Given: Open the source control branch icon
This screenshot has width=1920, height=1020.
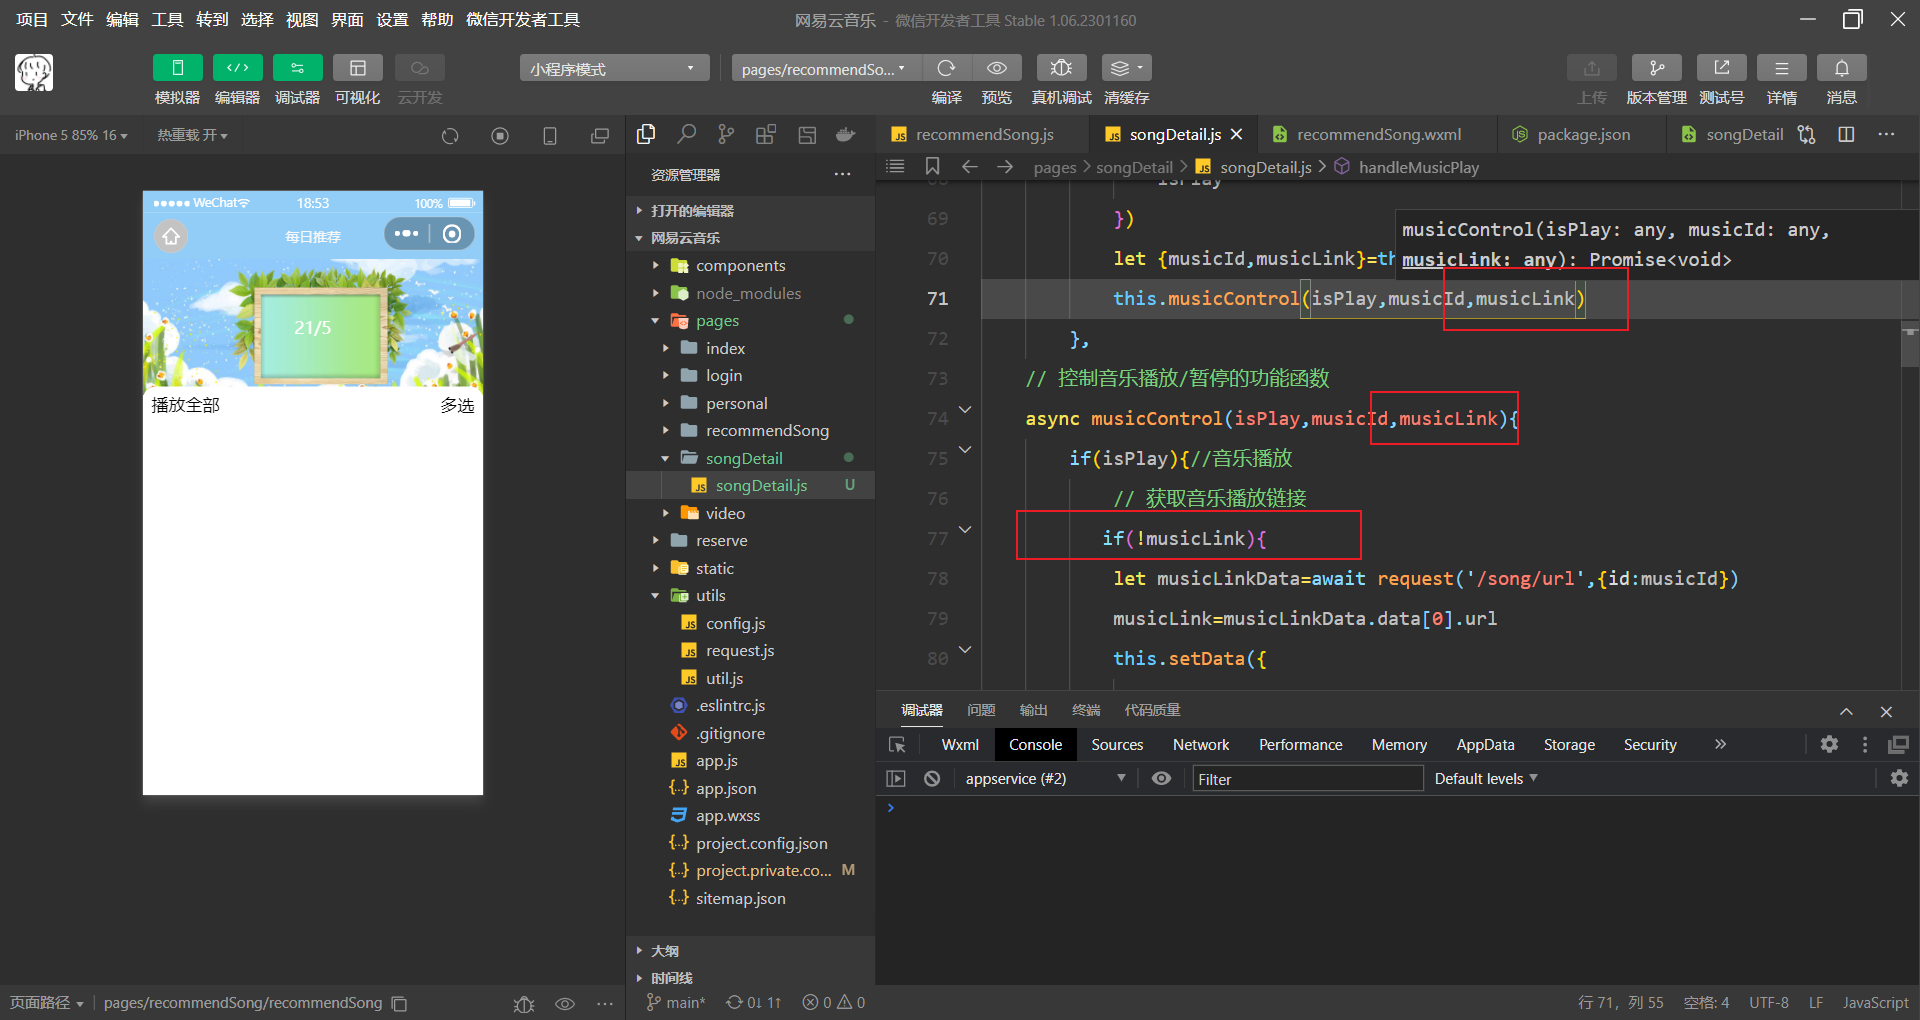Looking at the screenshot, I should (726, 134).
